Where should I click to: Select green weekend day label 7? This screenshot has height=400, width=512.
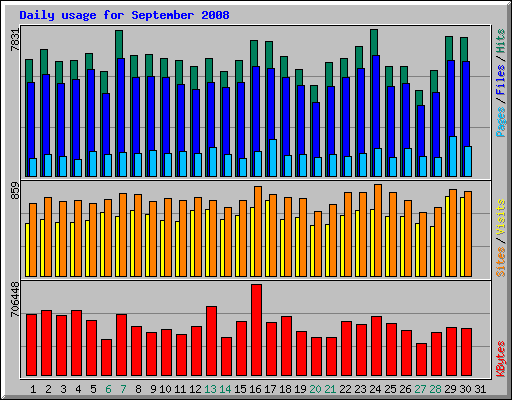click(x=123, y=389)
